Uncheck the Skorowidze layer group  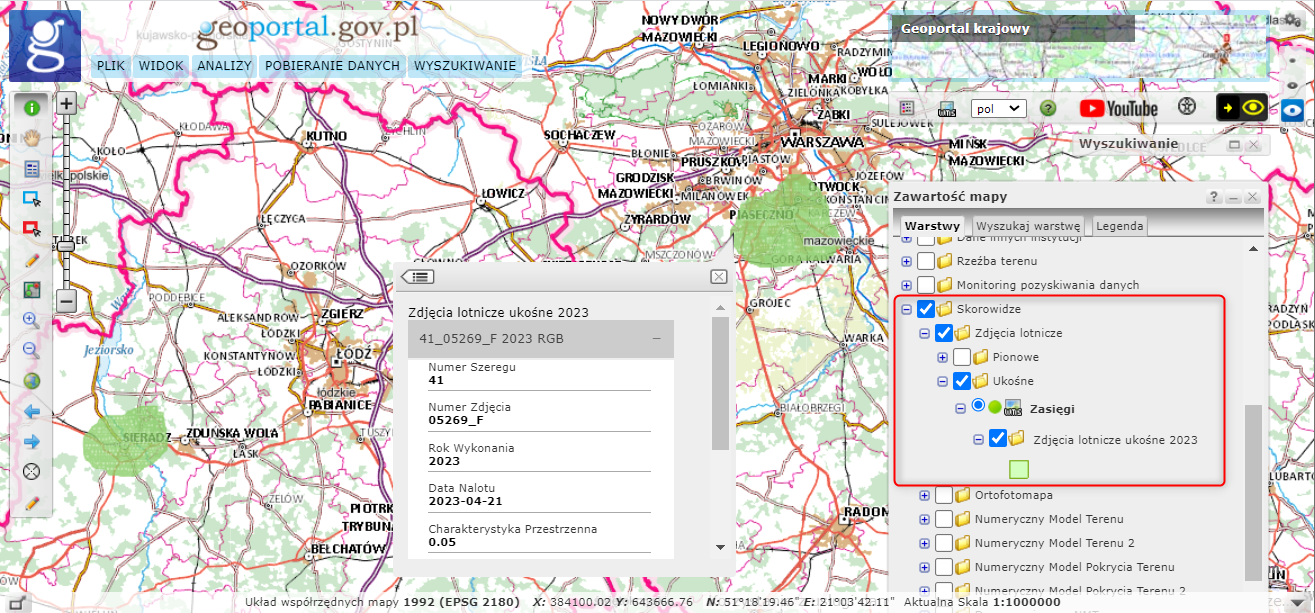click(926, 309)
